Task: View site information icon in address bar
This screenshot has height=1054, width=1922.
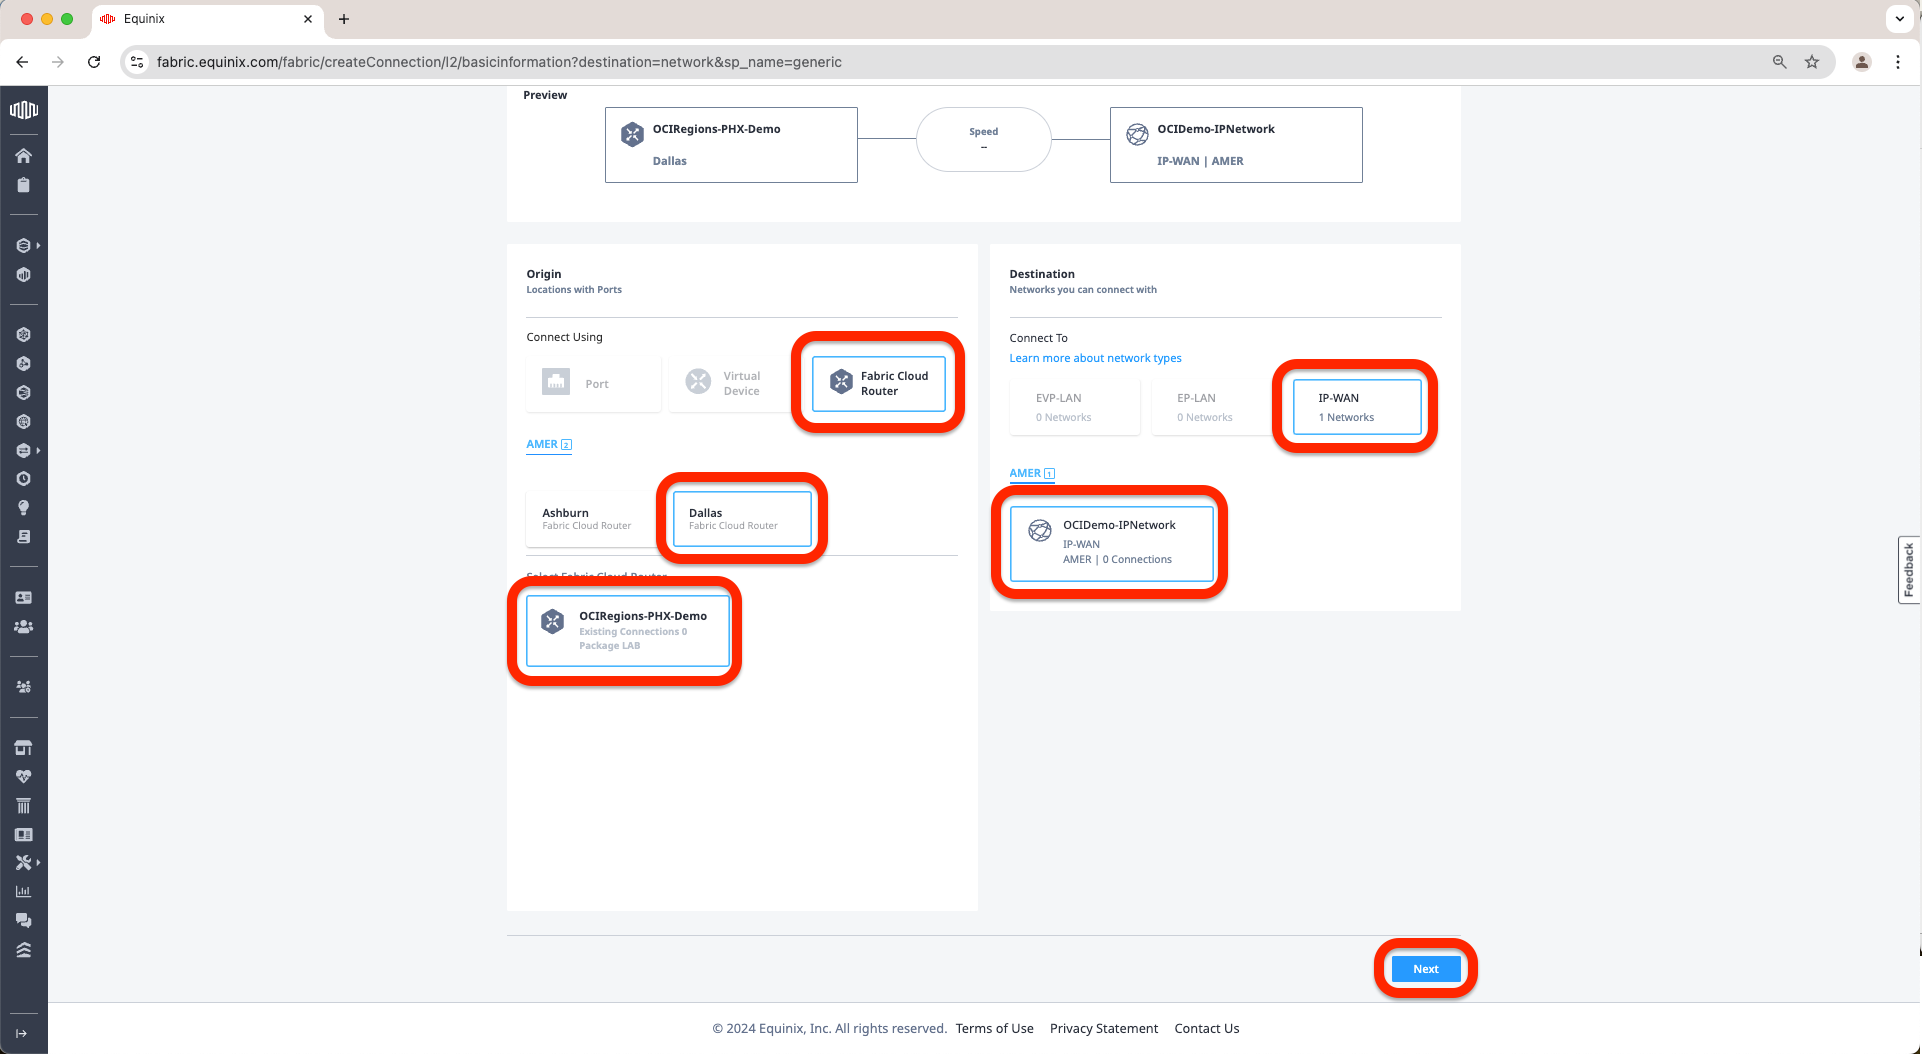Action: [x=138, y=62]
